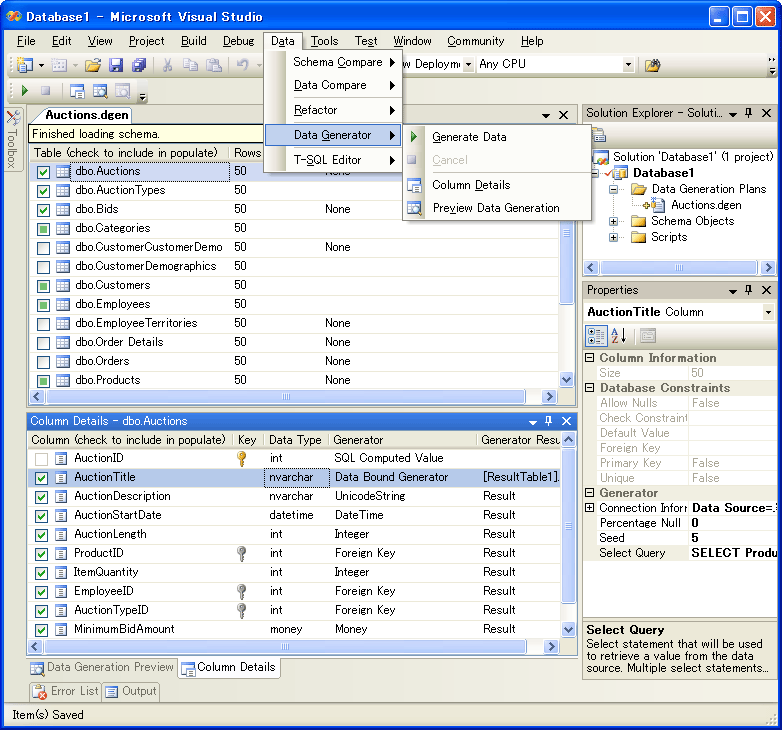Pin the Solution Explorer panel
782x730 pixels.
click(749, 113)
